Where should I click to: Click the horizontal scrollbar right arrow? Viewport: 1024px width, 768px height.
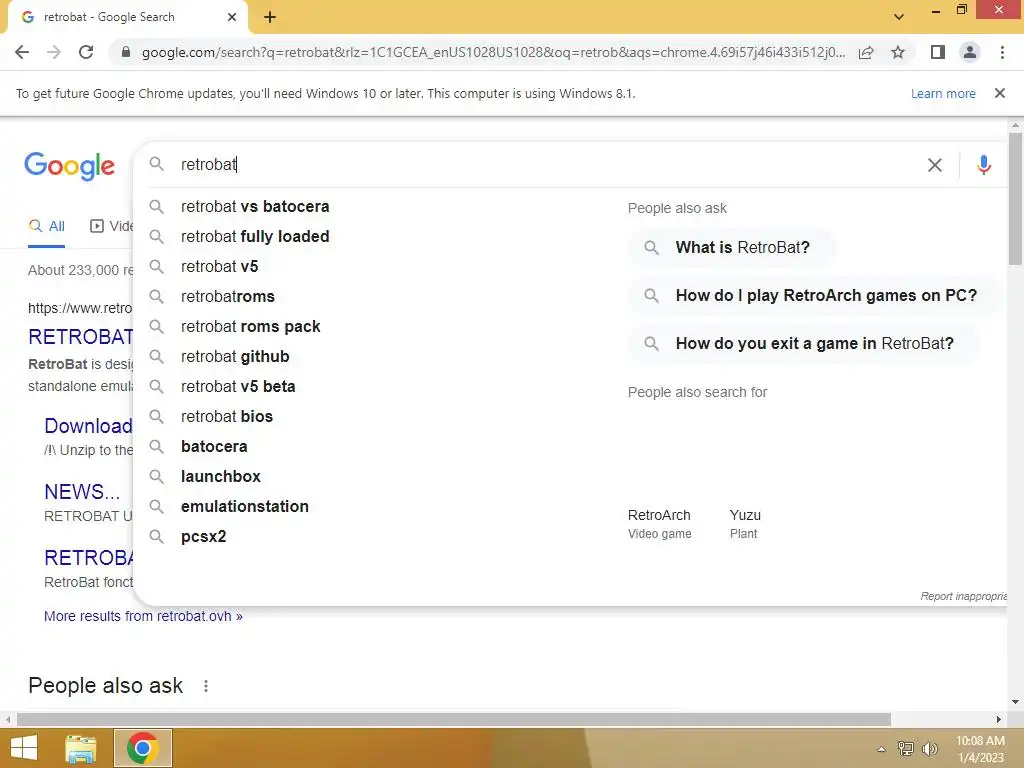coord(999,720)
